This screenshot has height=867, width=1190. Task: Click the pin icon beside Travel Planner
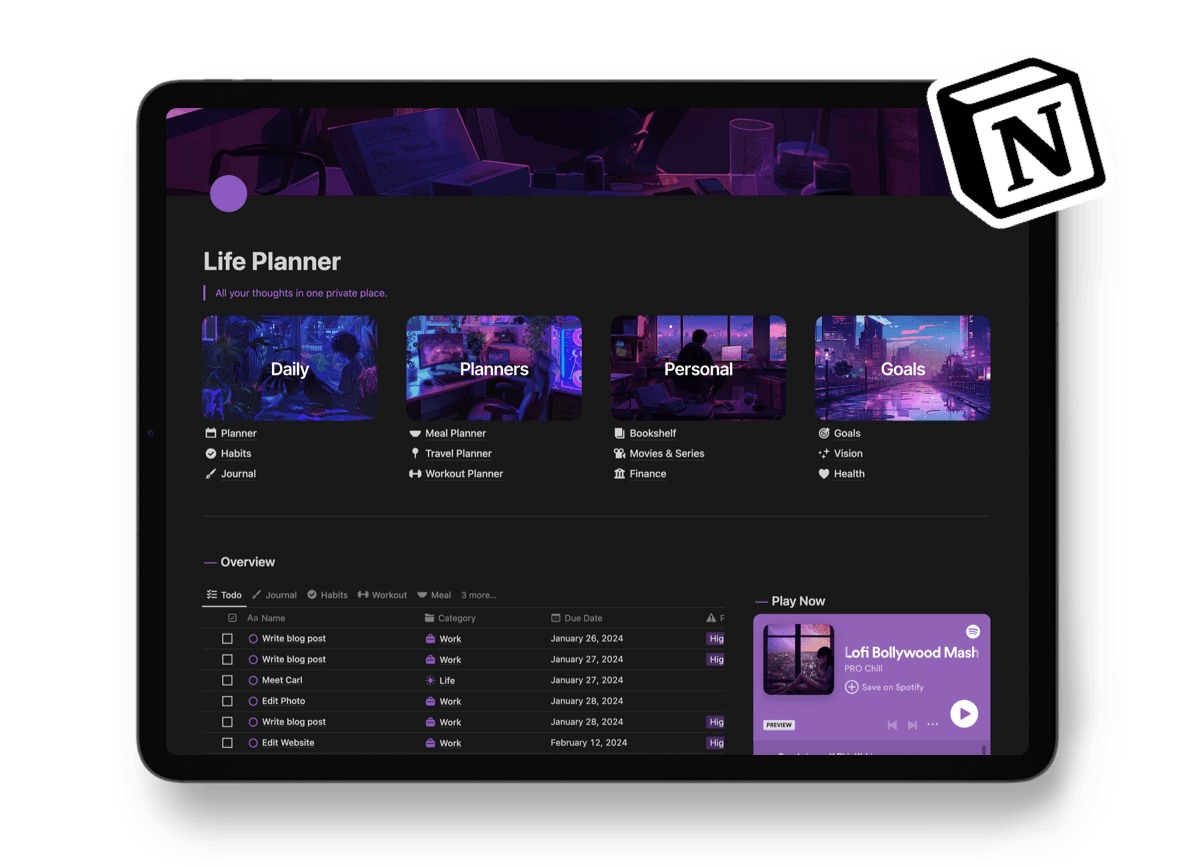click(x=415, y=453)
